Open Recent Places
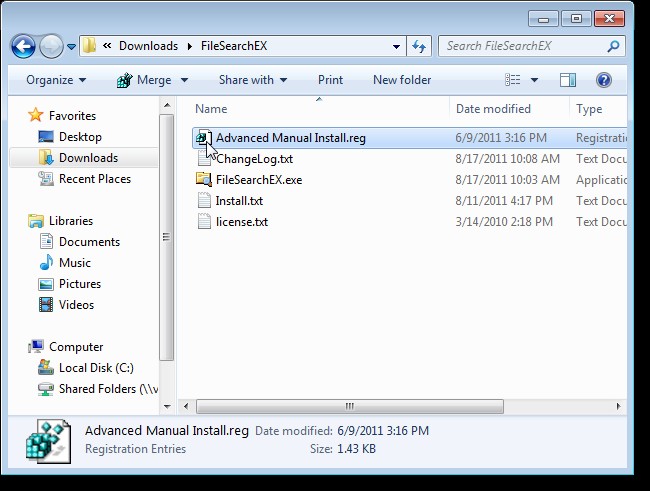 [x=95, y=179]
